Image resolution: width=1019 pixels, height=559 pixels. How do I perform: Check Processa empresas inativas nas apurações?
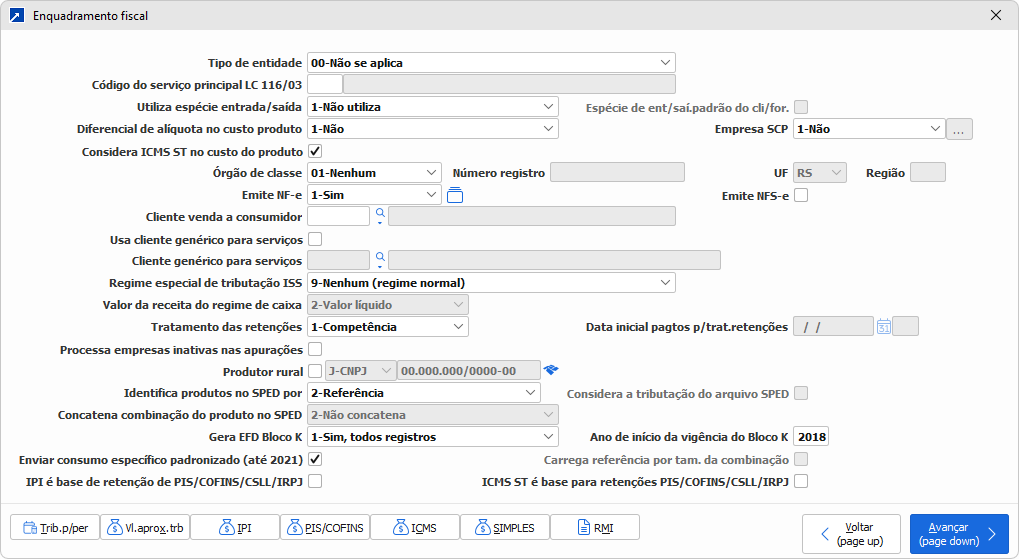(315, 349)
